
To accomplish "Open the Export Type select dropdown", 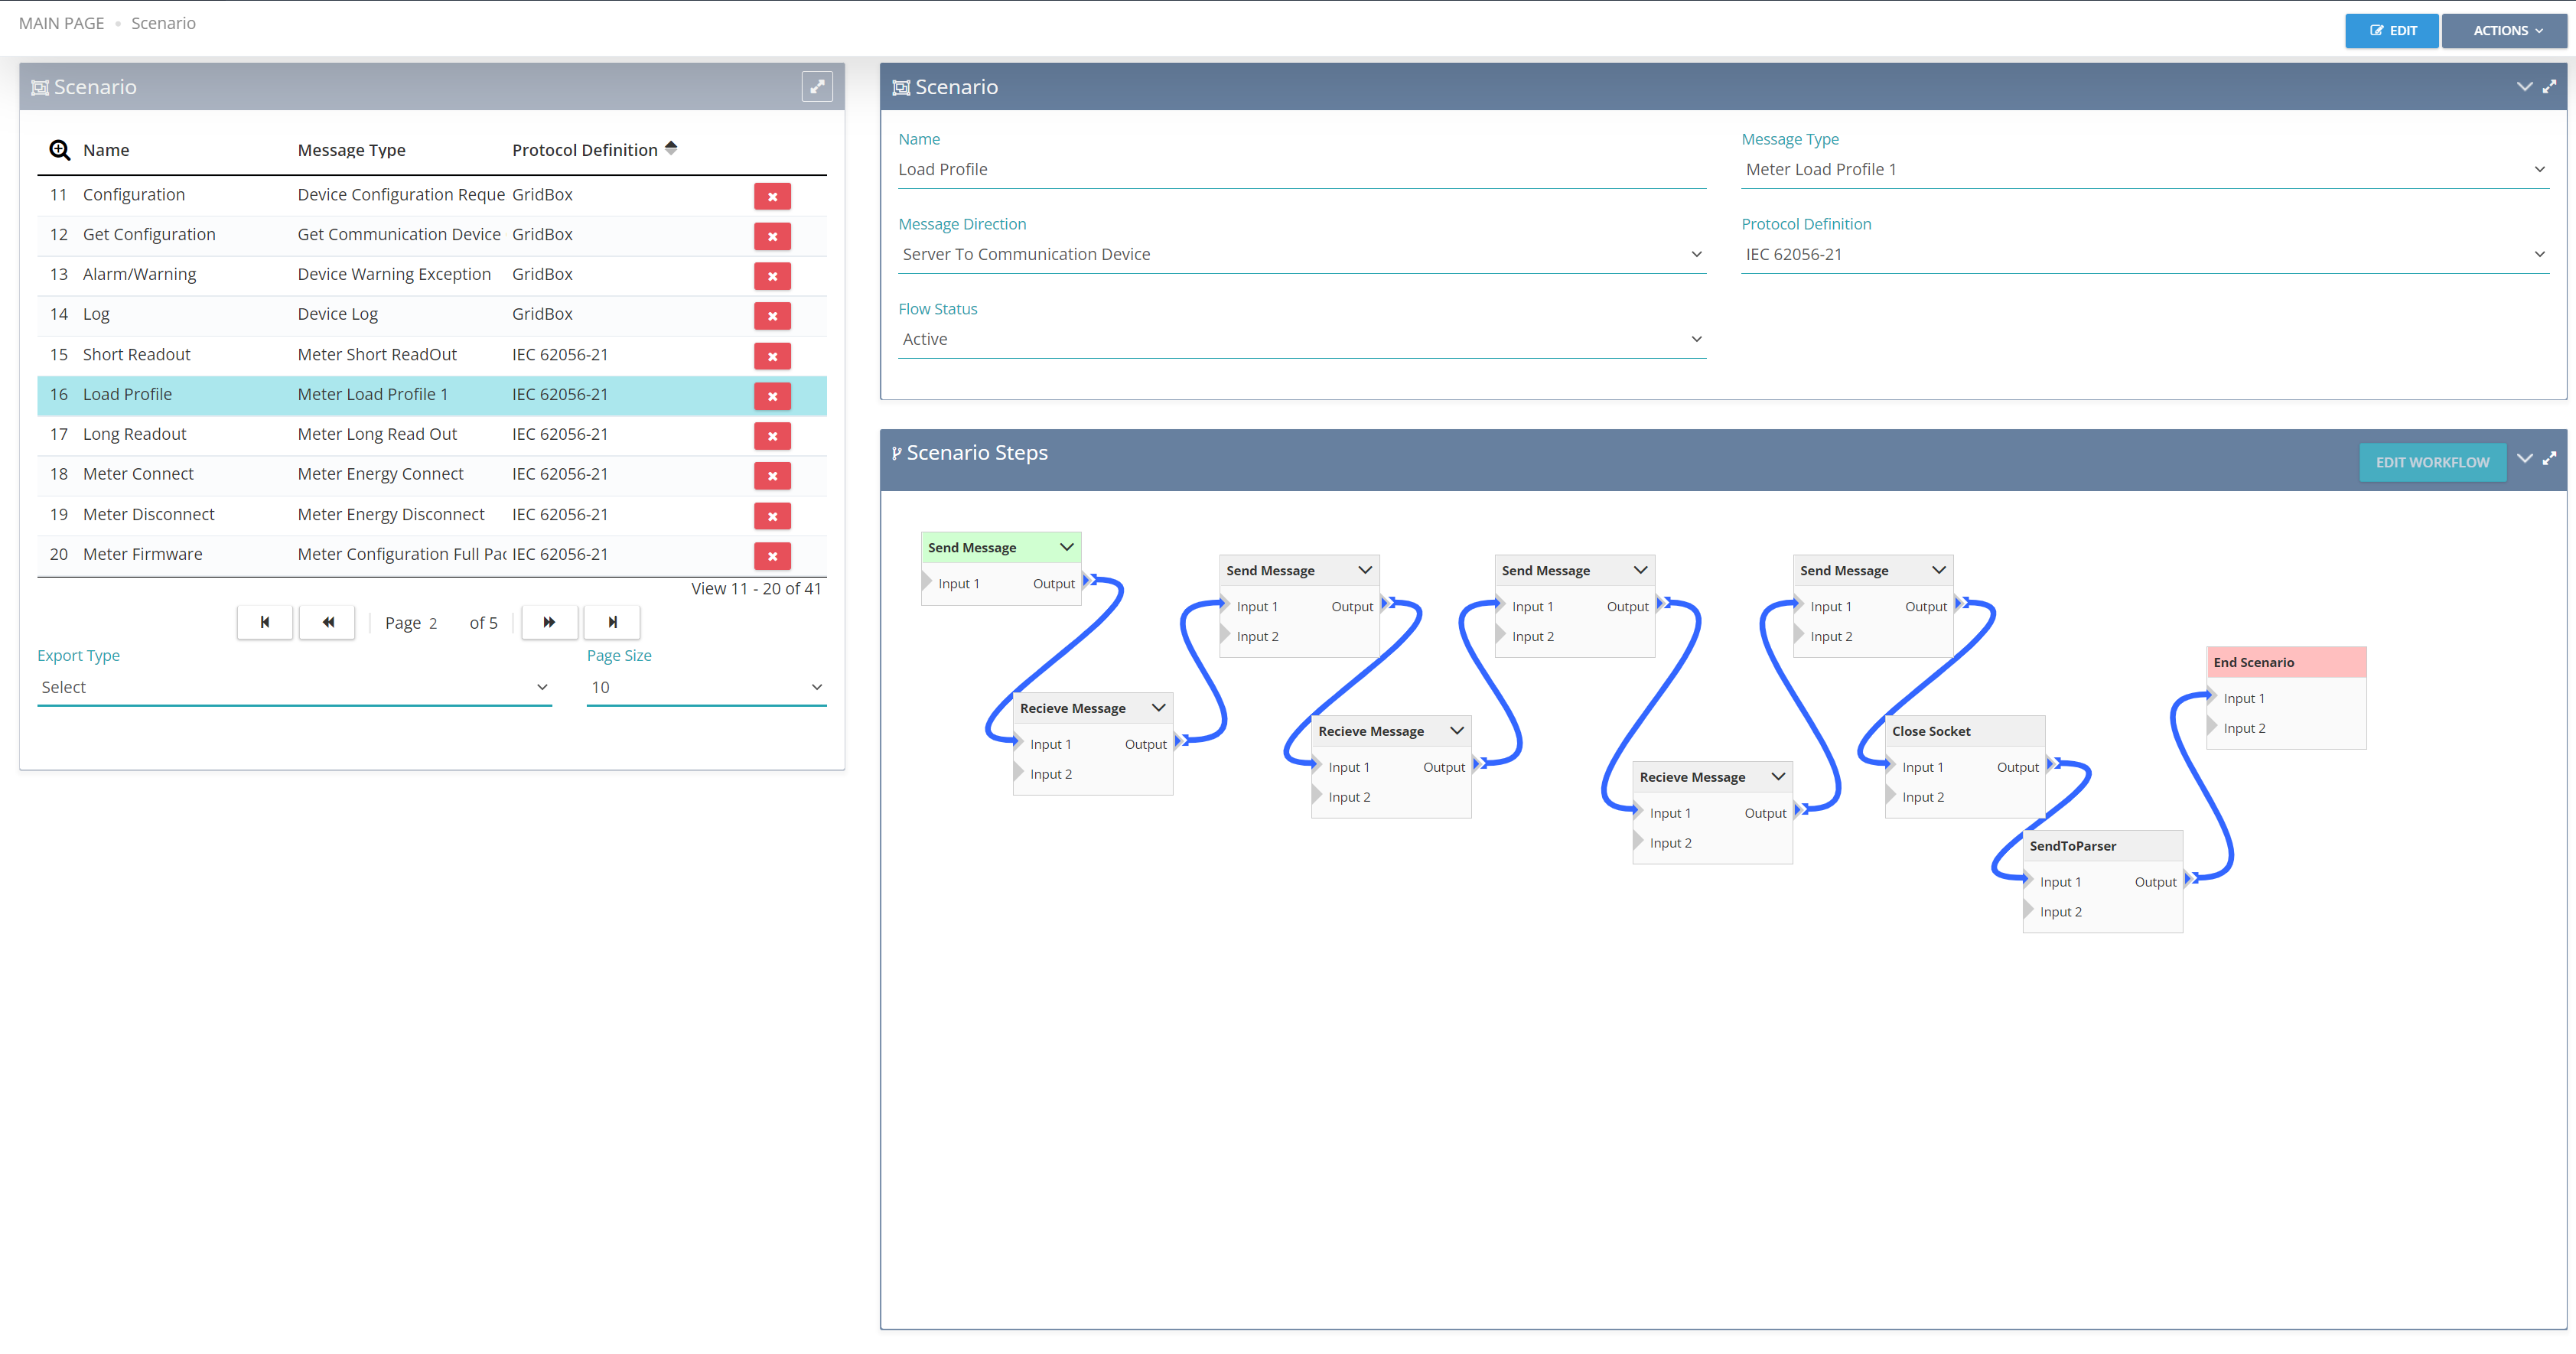I will [x=294, y=687].
